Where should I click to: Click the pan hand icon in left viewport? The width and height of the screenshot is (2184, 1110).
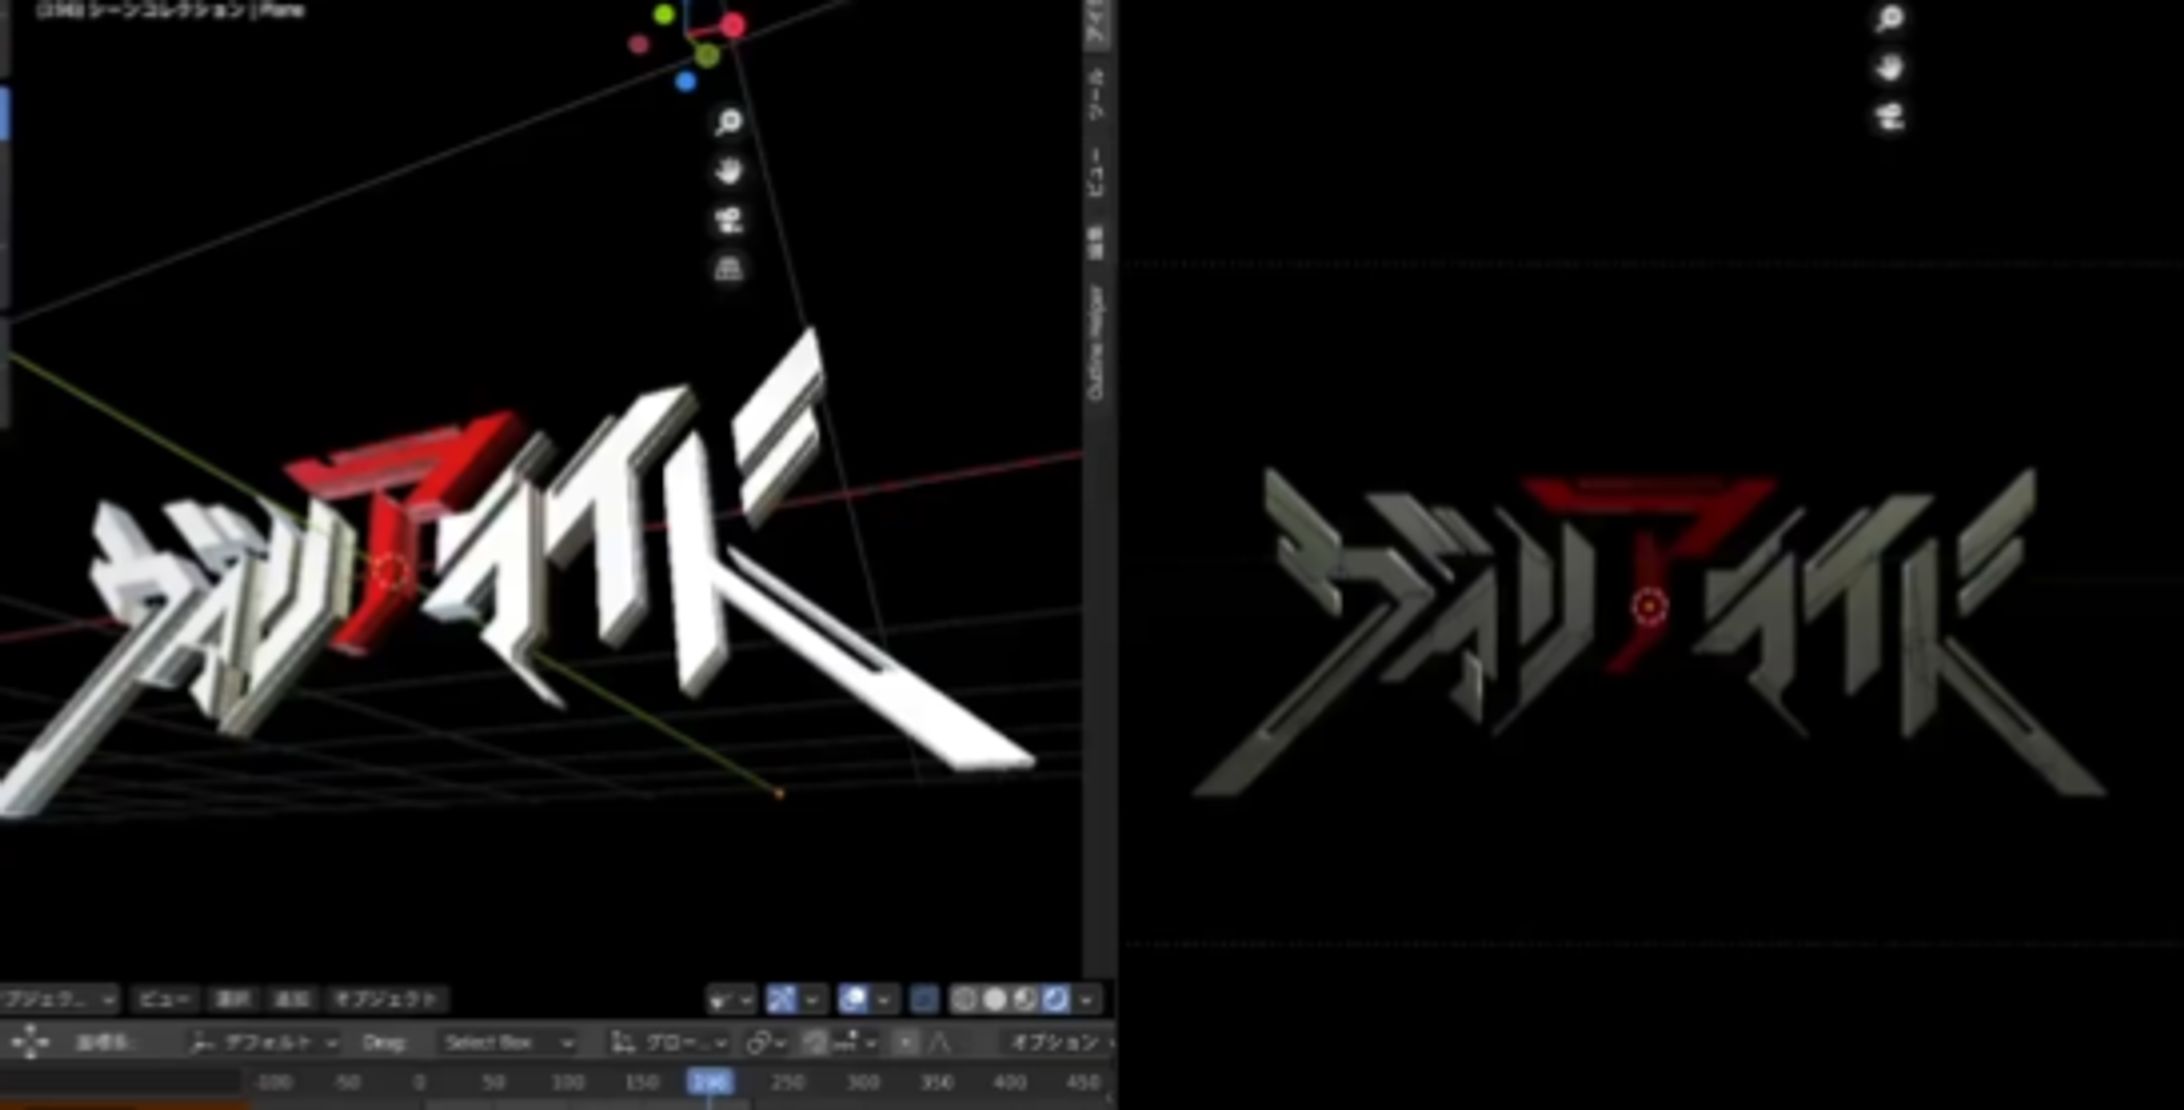[729, 171]
